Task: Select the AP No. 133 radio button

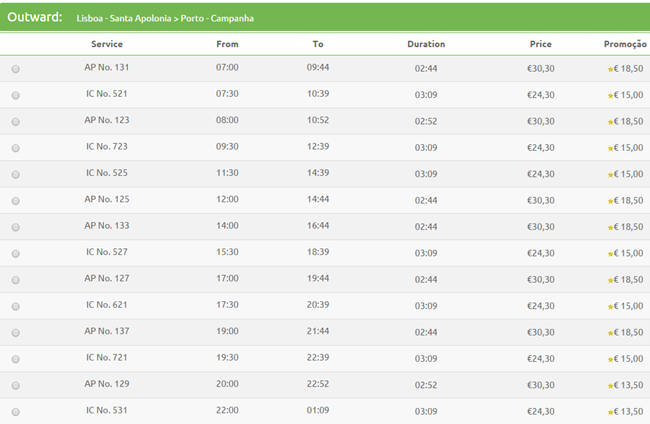Action: (x=16, y=227)
